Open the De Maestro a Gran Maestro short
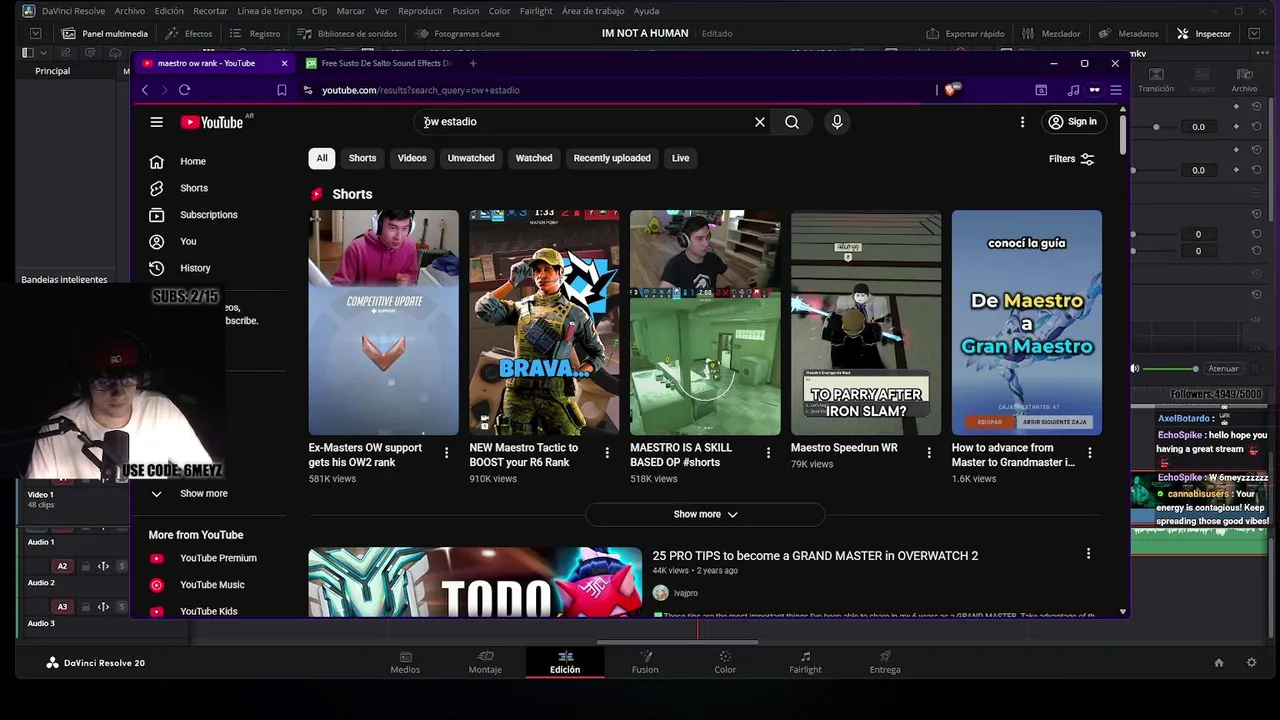Viewport: 1280px width, 720px height. click(x=1027, y=323)
